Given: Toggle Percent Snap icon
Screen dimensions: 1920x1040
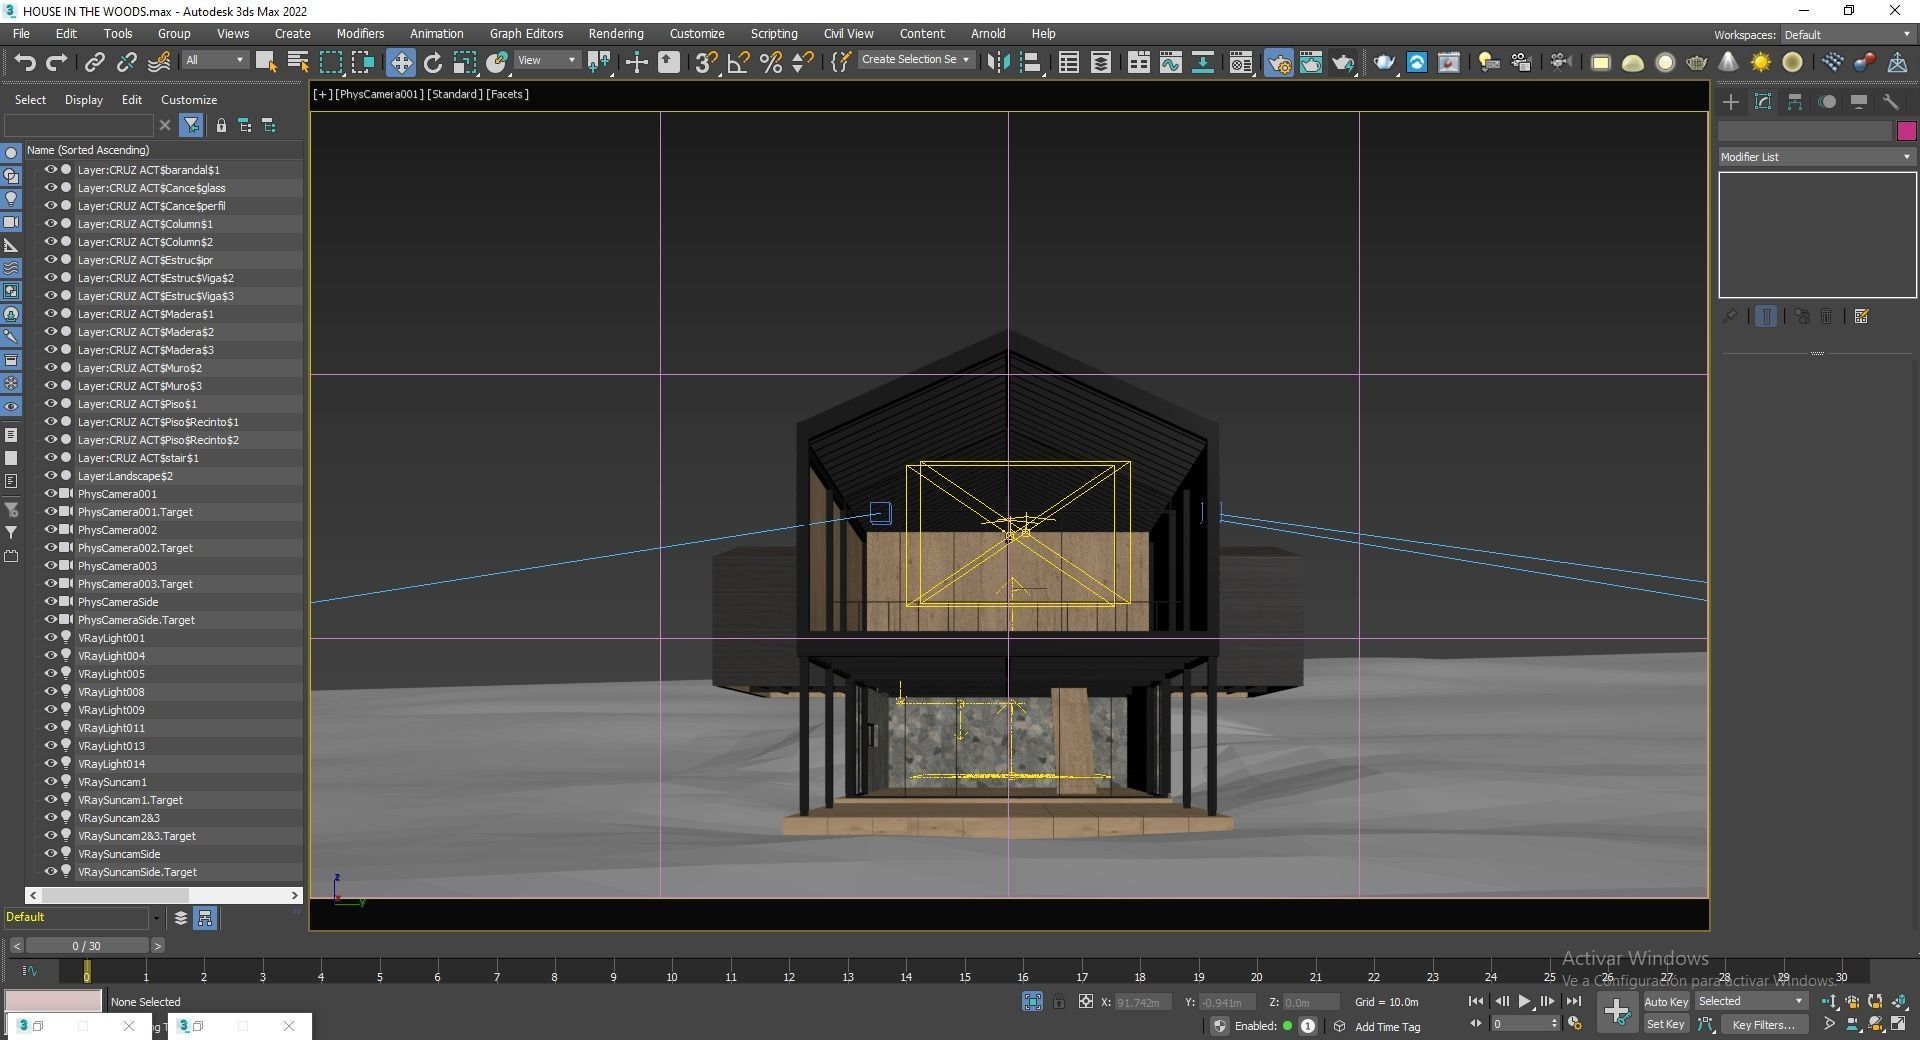Looking at the screenshot, I should pos(771,62).
